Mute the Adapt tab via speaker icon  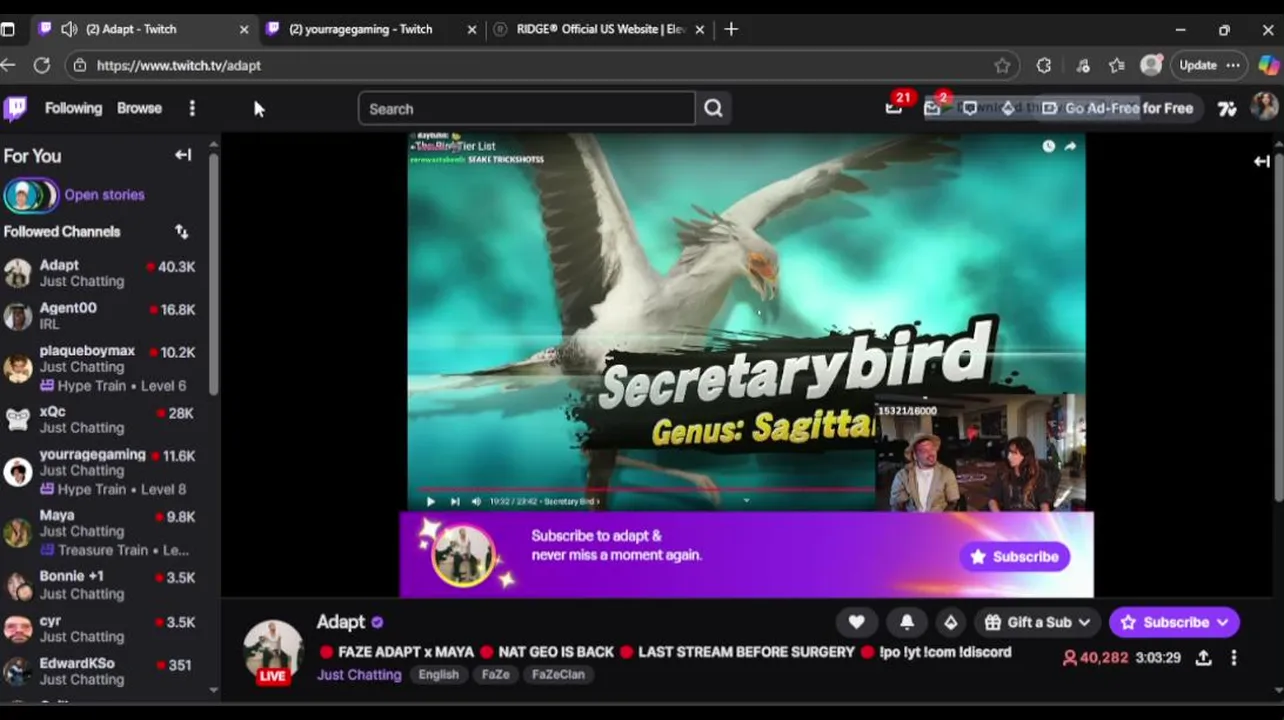coord(69,29)
